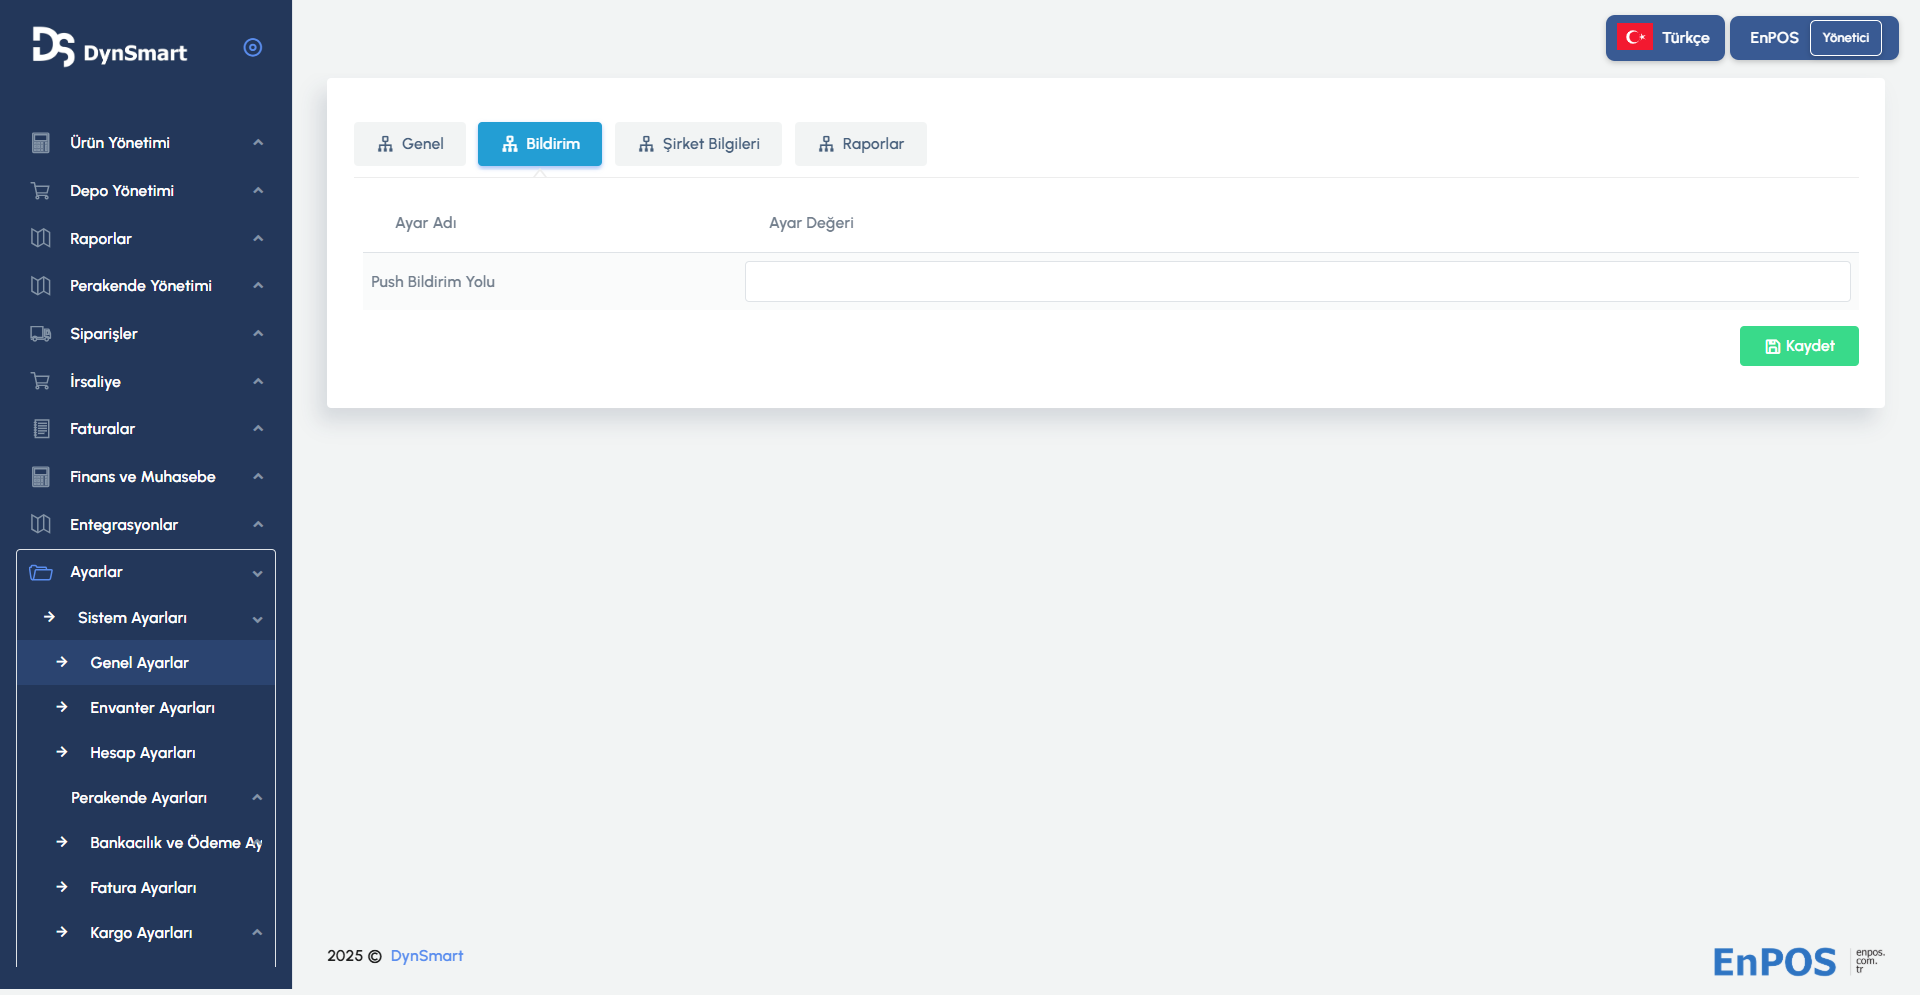Click the map icon beside Entegrasyonlar
The image size is (1920, 995).
tap(41, 524)
